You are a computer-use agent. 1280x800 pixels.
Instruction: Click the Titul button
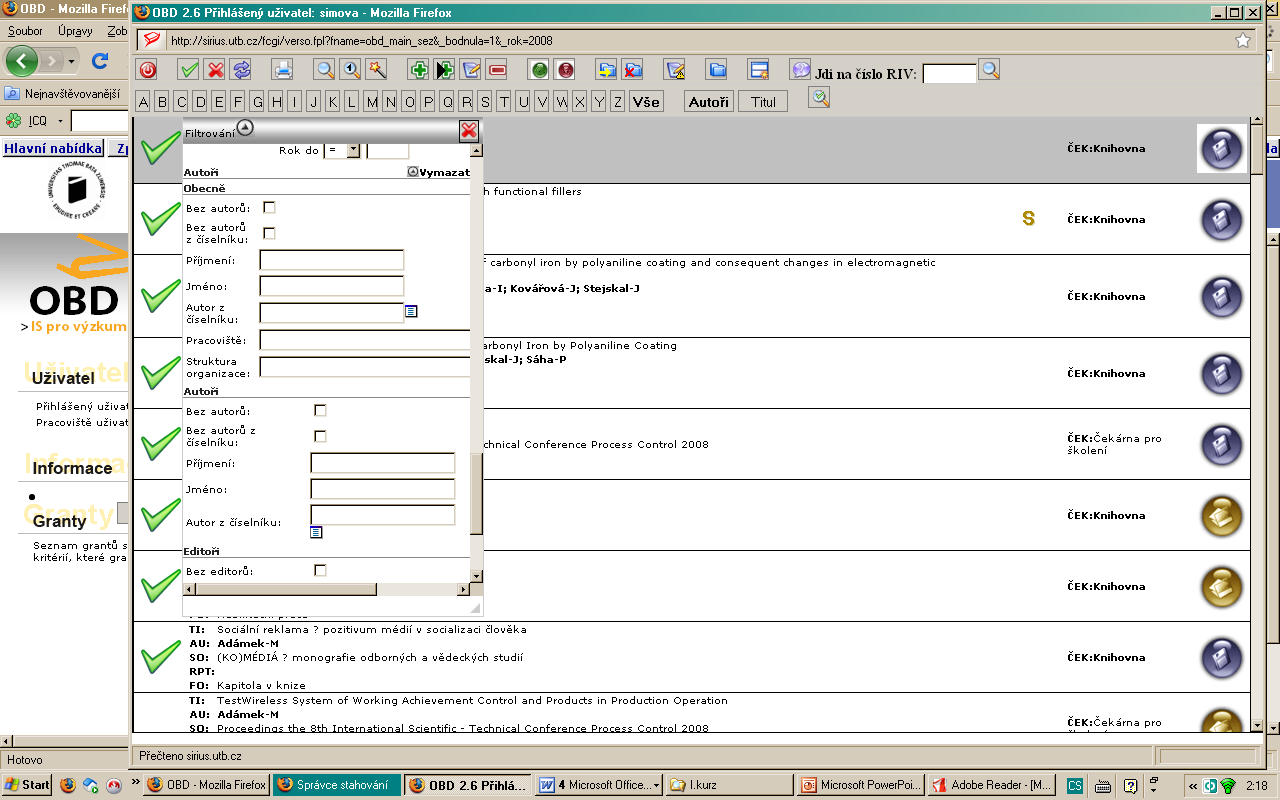[763, 101]
